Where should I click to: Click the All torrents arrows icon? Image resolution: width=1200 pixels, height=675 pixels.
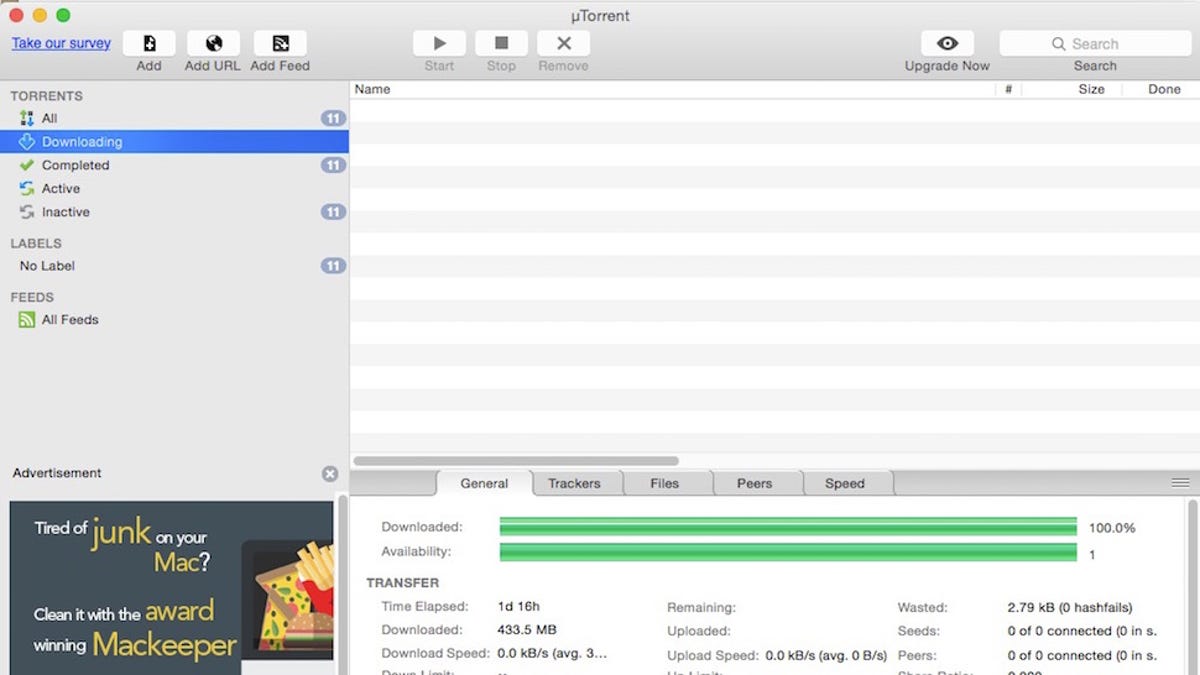(27, 118)
